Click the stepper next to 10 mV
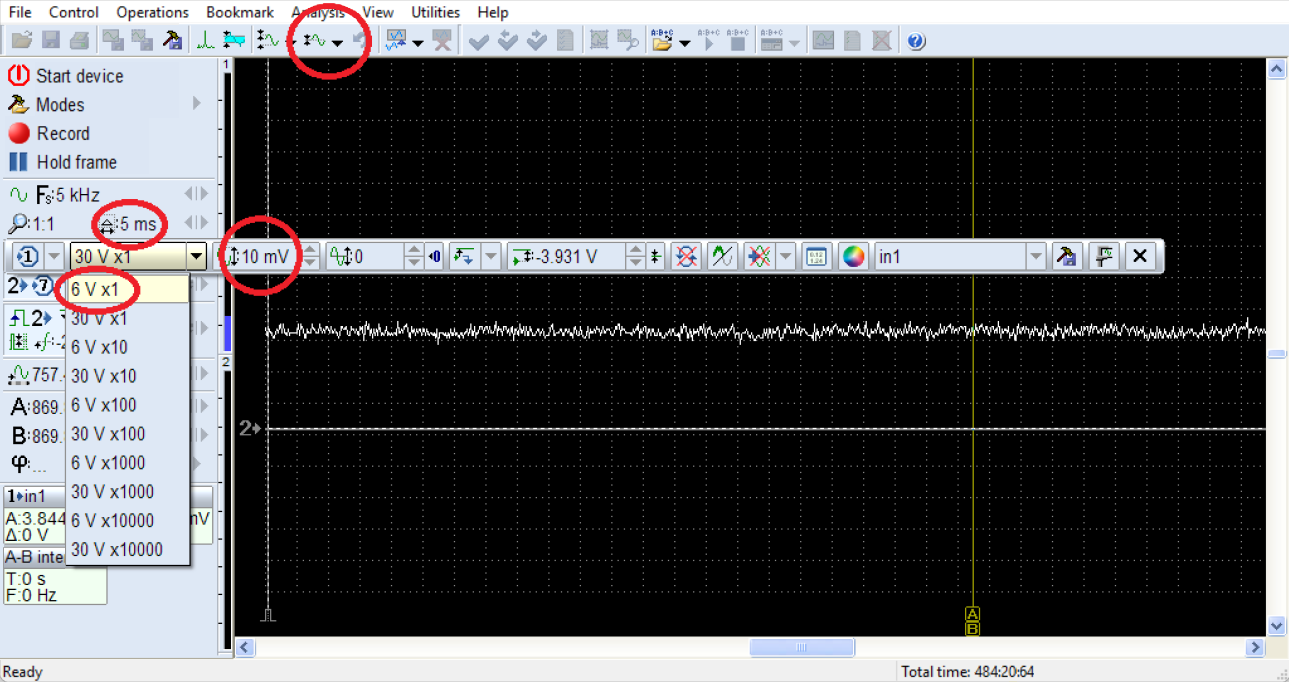This screenshot has height=682, width=1289. pyautogui.click(x=310, y=257)
